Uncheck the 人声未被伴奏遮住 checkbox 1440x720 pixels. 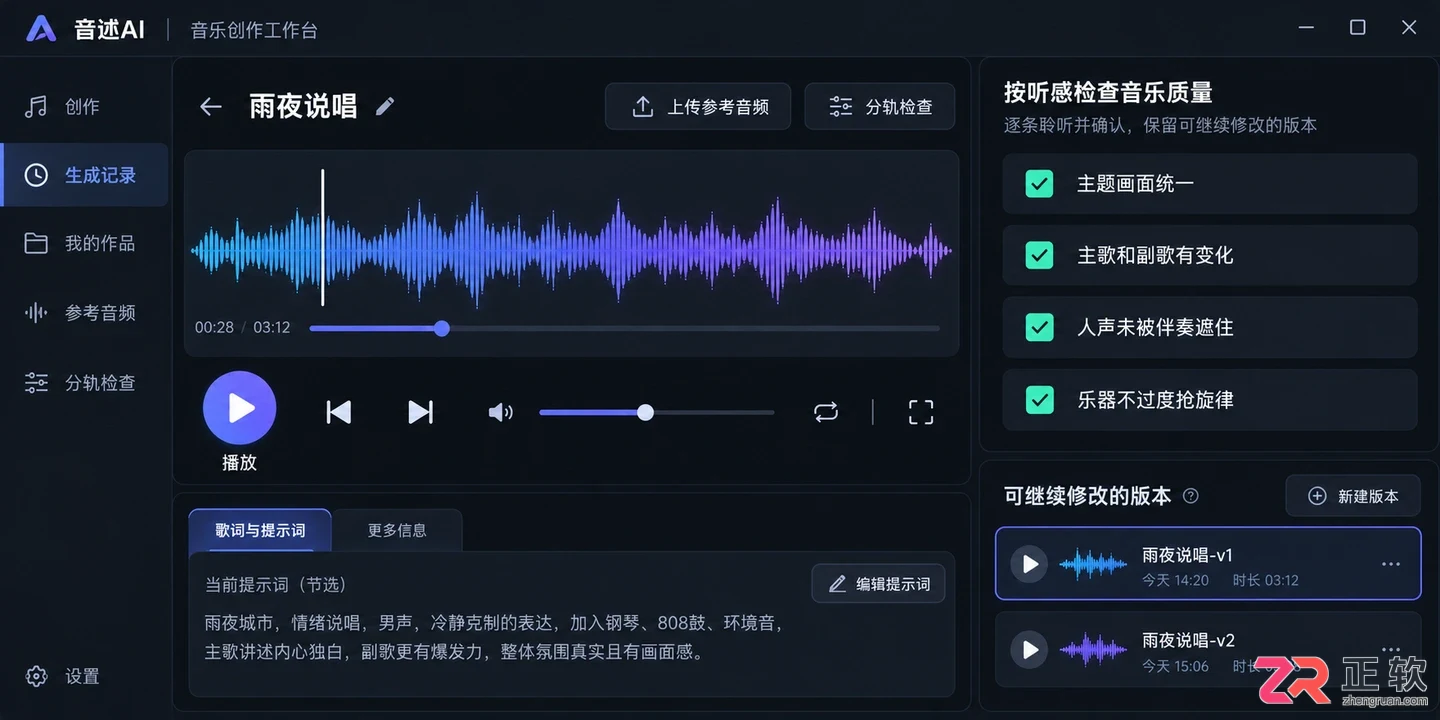tap(1040, 328)
